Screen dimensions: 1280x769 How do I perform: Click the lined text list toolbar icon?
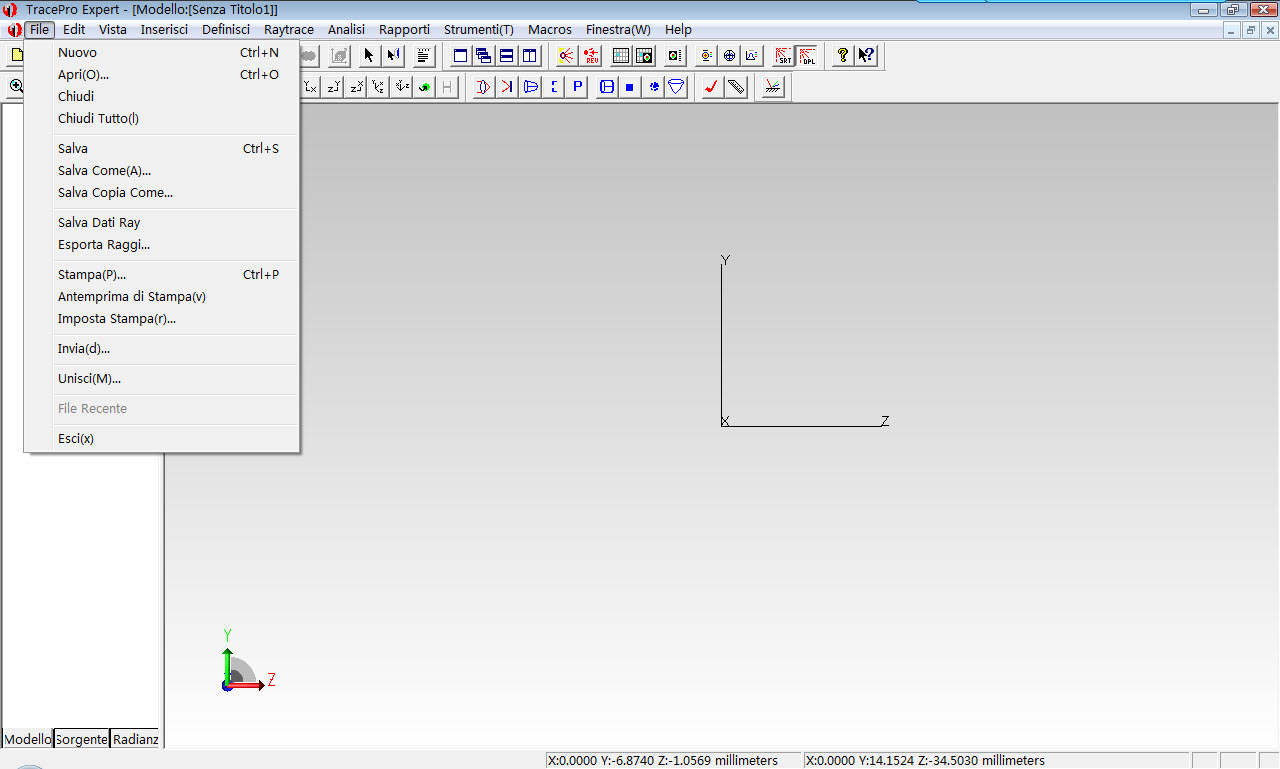pos(424,56)
